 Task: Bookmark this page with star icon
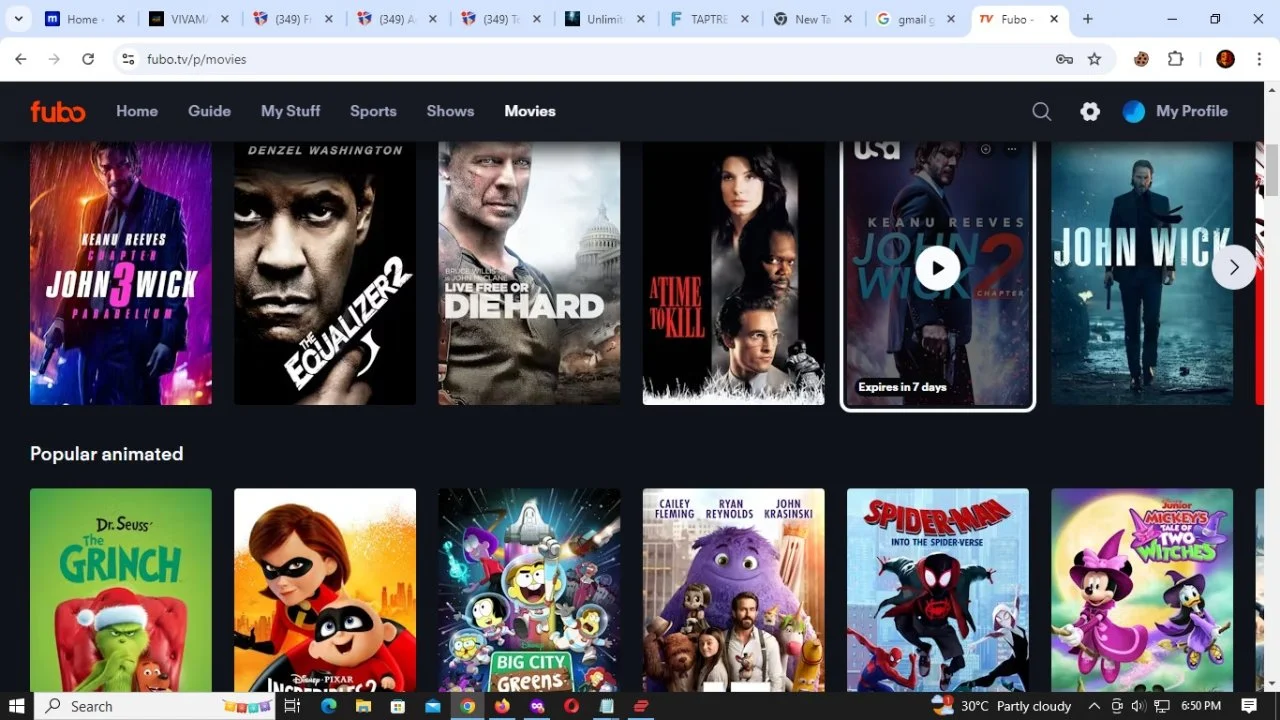click(1094, 59)
